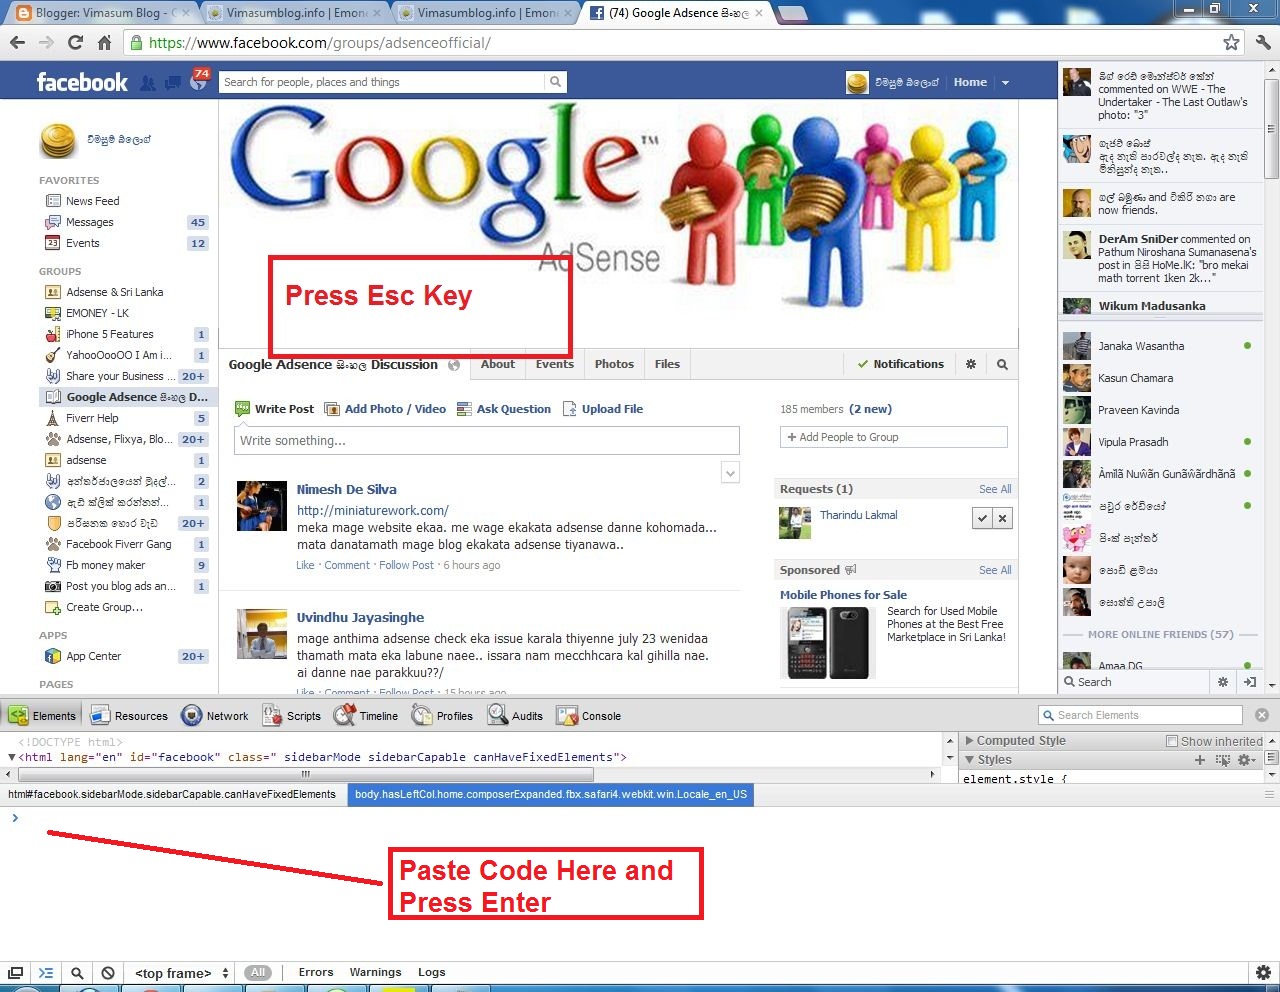Click Write something post box
Image resolution: width=1280 pixels, height=992 pixels.
pos(487,440)
